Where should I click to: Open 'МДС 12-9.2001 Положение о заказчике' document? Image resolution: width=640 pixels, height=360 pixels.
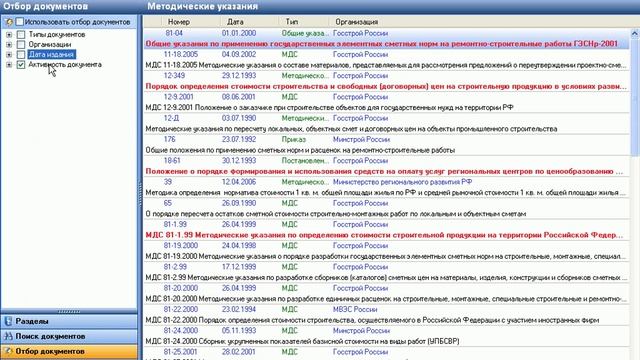[329, 107]
